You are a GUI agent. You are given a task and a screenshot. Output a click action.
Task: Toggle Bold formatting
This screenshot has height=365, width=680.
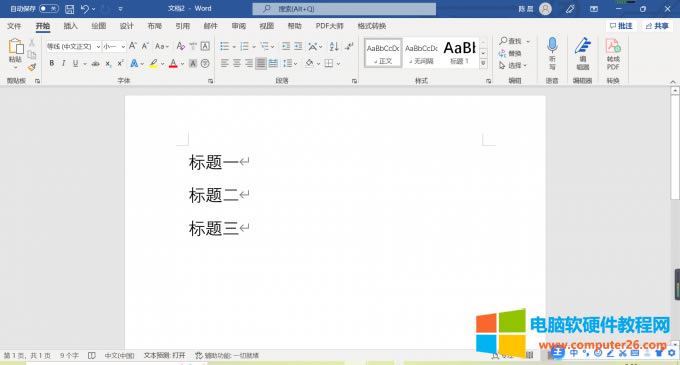coord(52,64)
